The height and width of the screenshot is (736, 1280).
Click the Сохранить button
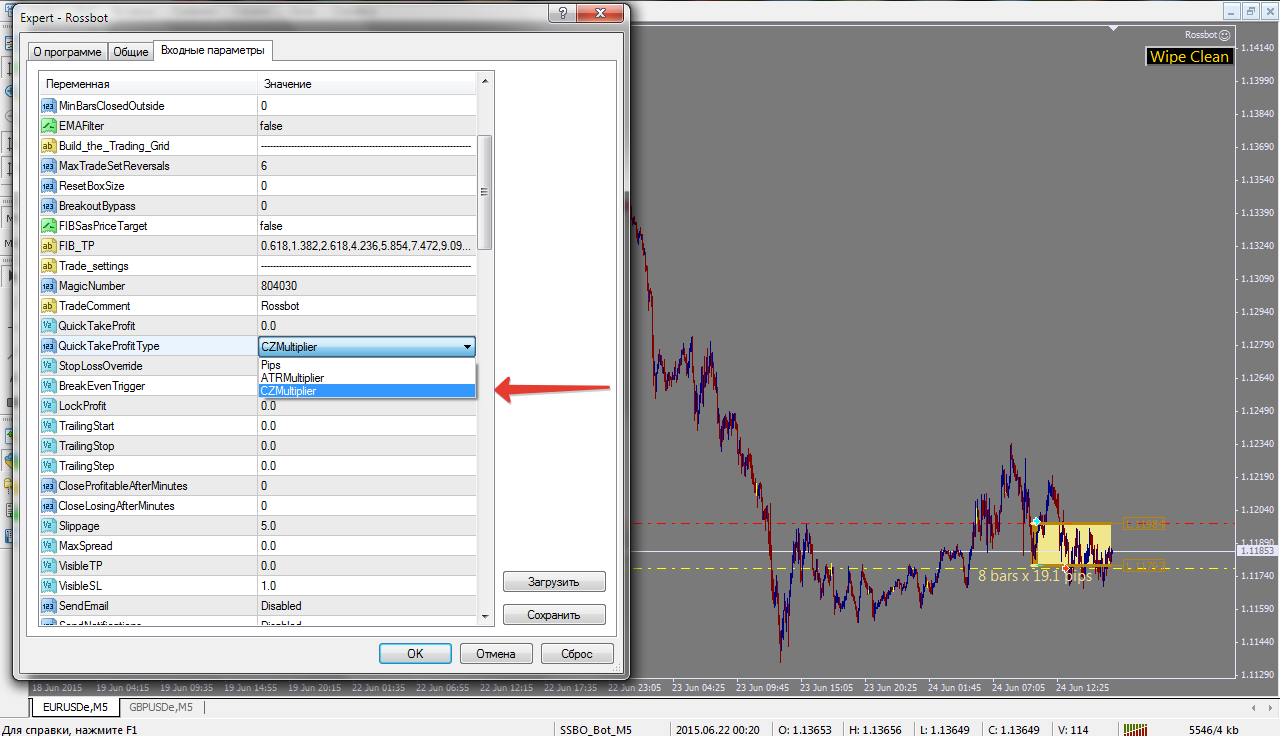554,615
